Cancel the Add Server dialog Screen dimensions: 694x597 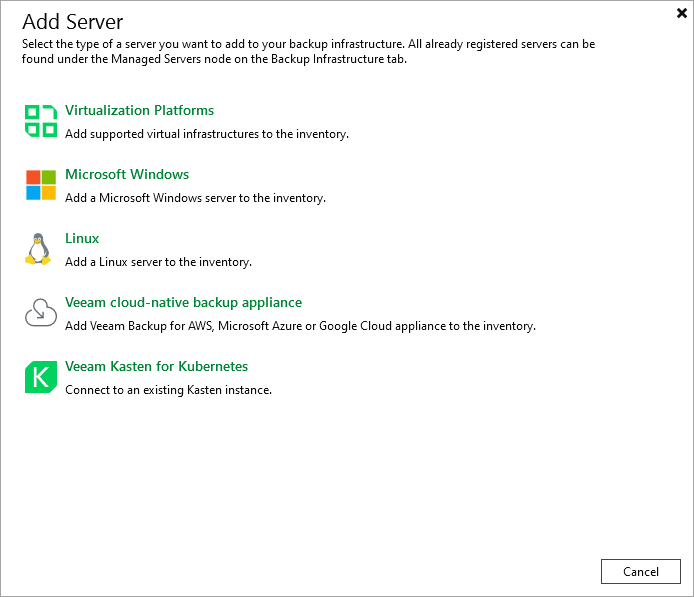(640, 571)
